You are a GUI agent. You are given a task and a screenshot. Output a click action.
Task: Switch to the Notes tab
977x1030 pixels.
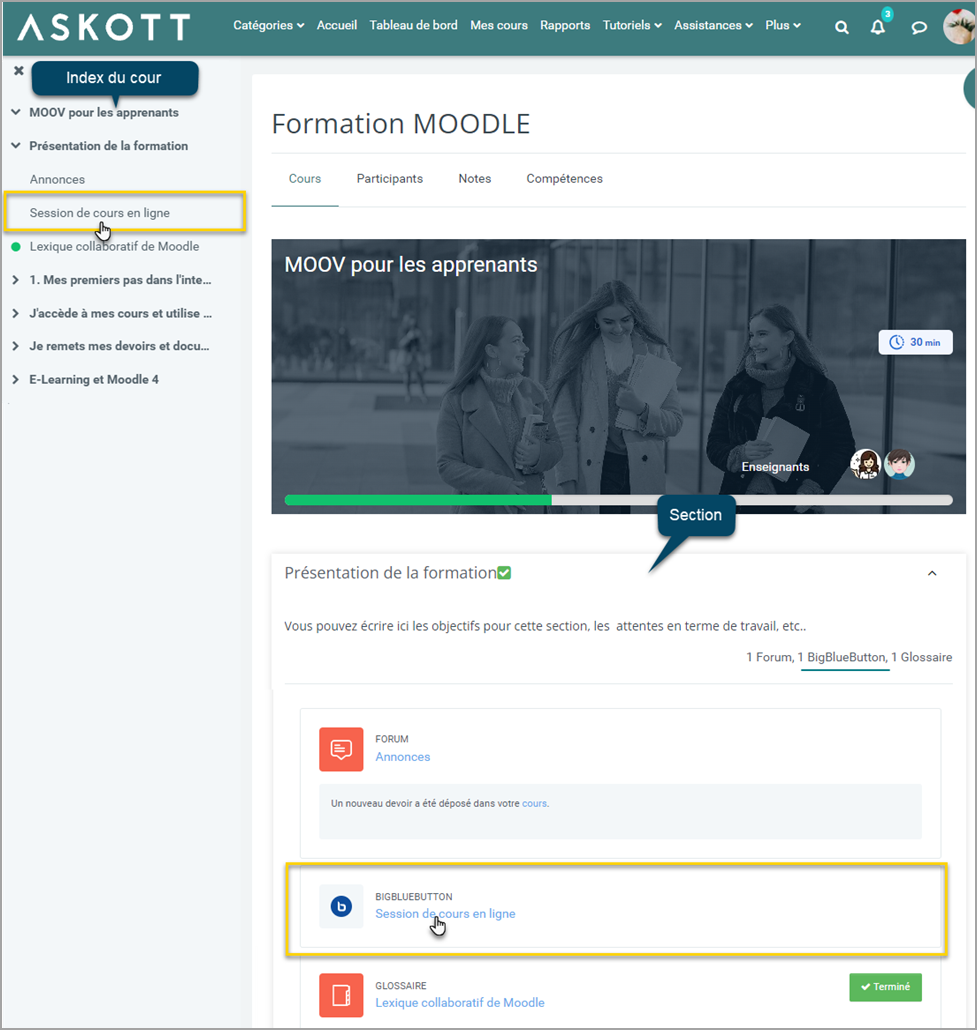point(474,179)
